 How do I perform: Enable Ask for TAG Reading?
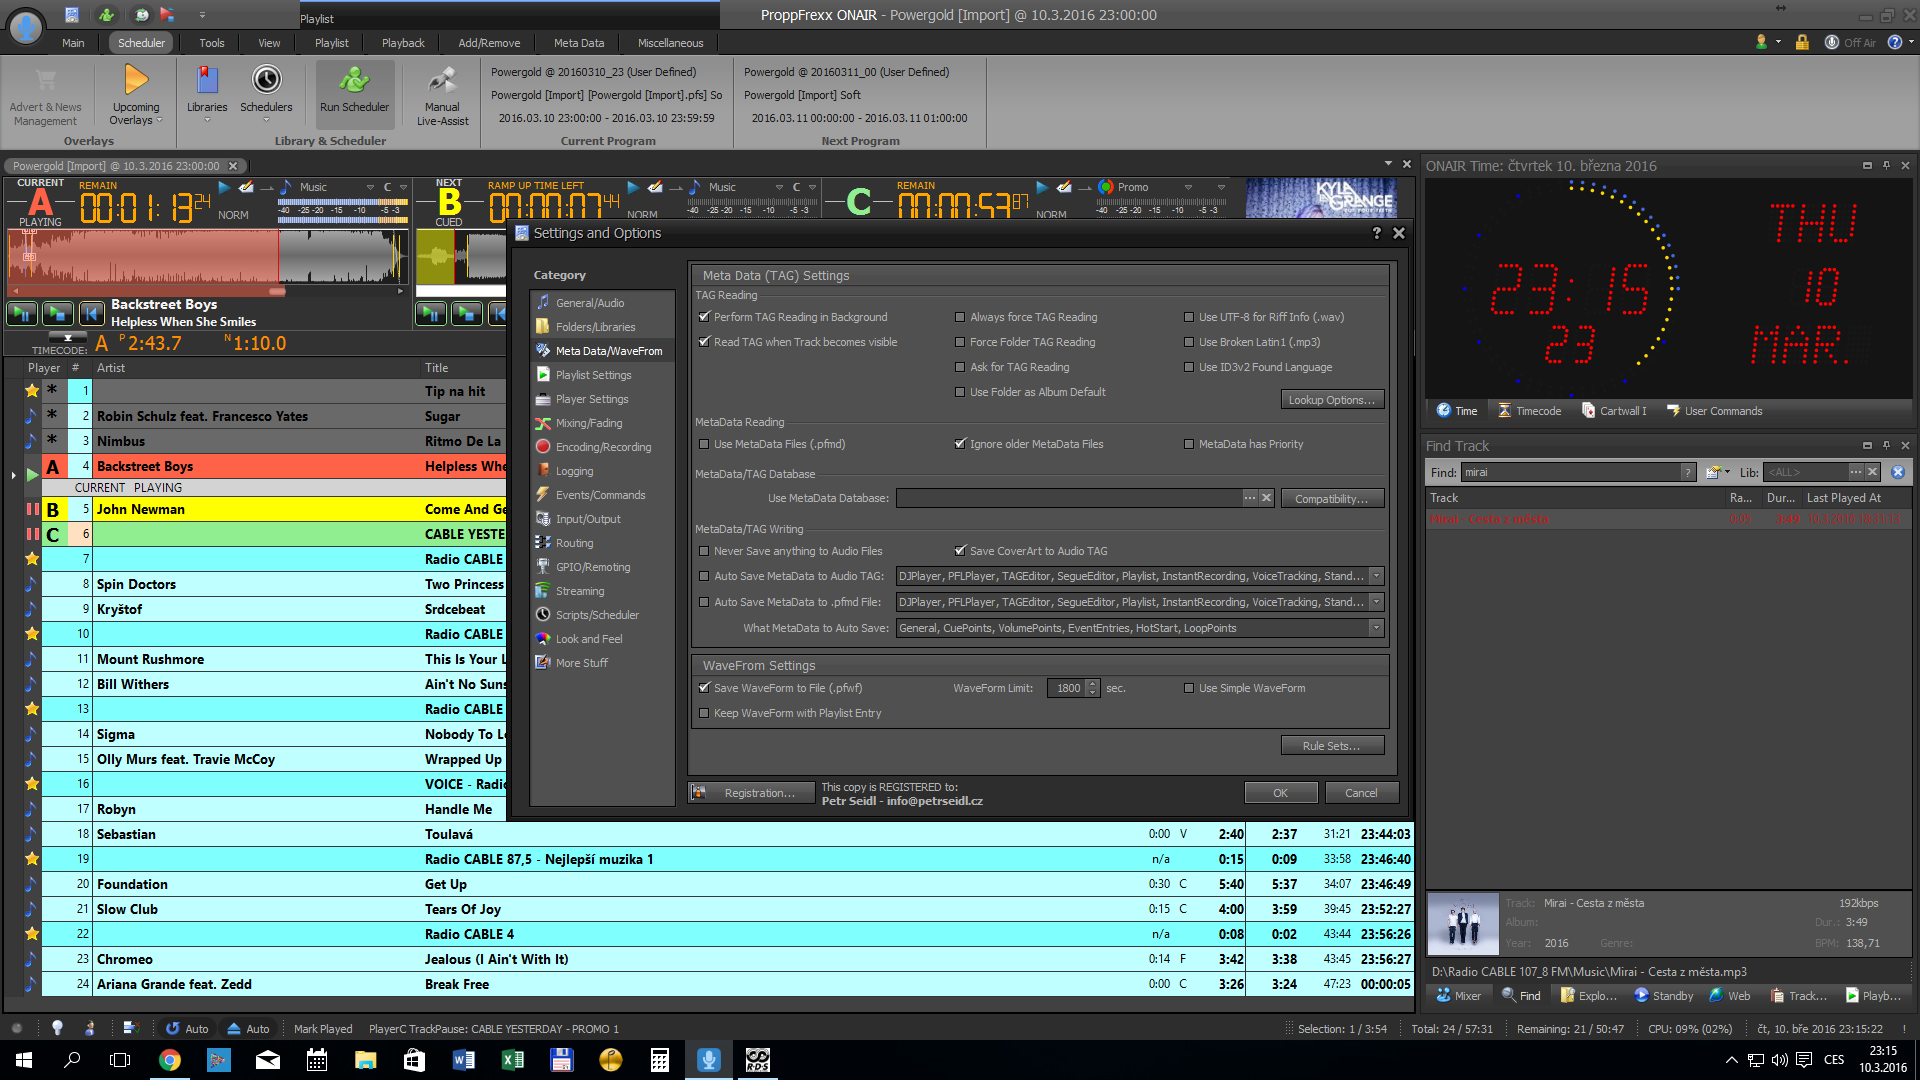pyautogui.click(x=960, y=367)
